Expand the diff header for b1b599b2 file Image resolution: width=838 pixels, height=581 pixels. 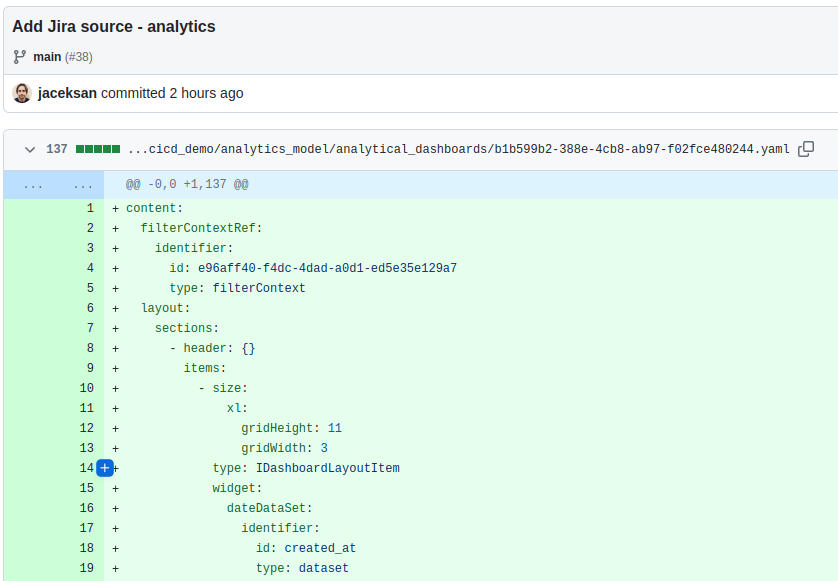[400, 148]
